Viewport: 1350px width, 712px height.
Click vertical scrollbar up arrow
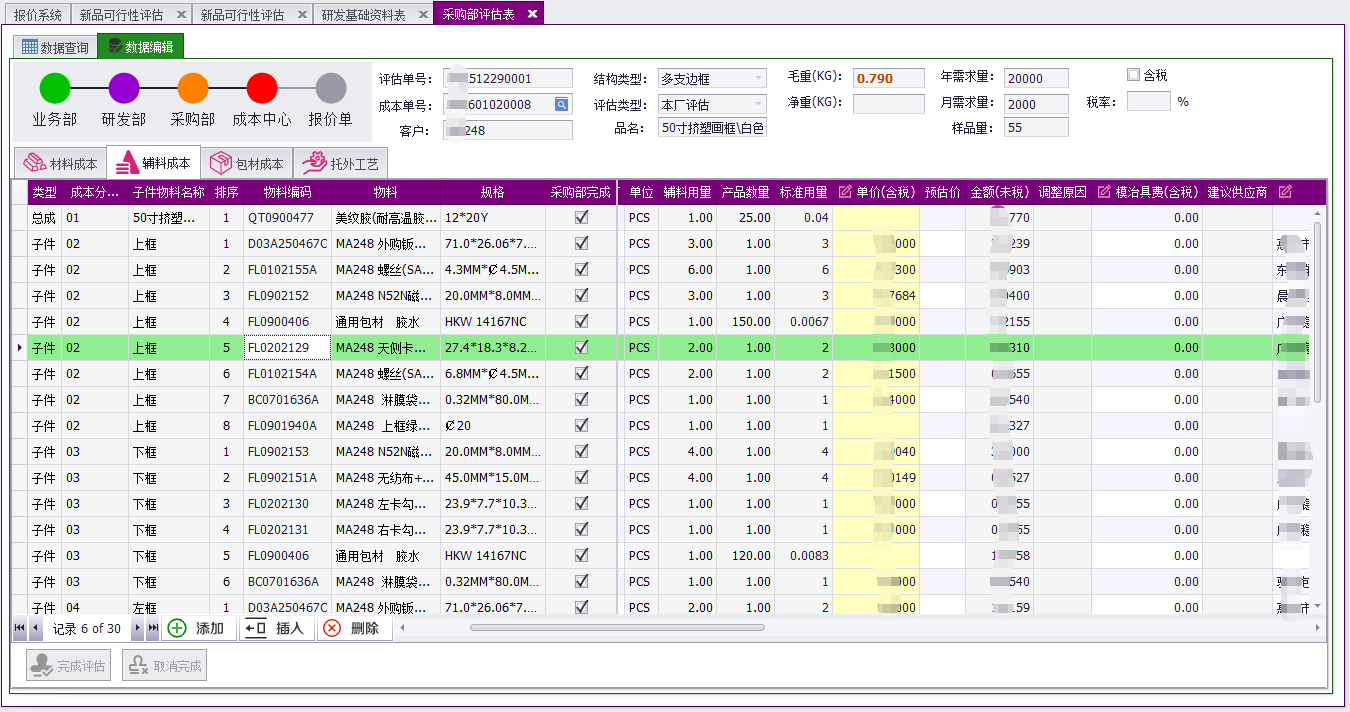tap(1317, 213)
